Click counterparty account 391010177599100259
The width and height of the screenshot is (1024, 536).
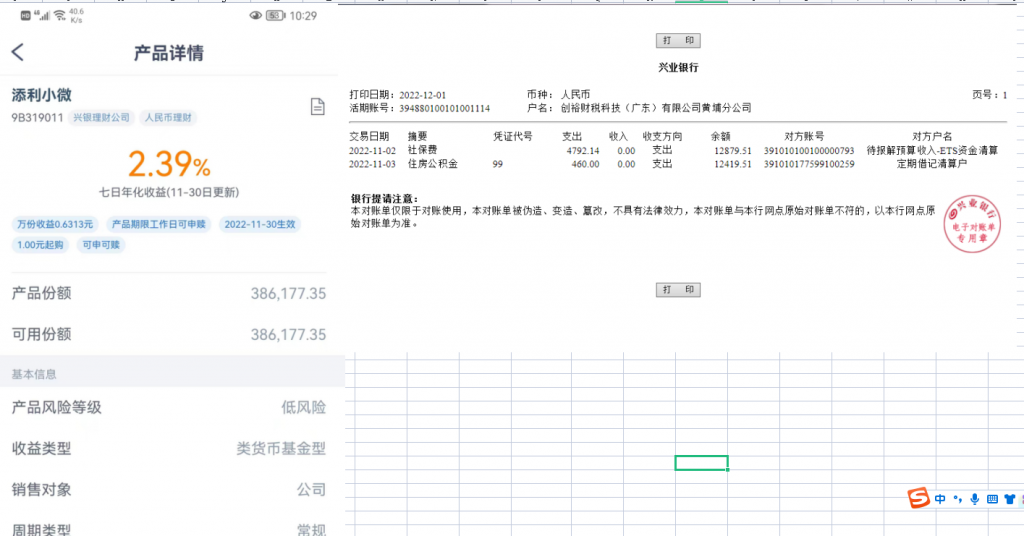pyautogui.click(x=808, y=165)
